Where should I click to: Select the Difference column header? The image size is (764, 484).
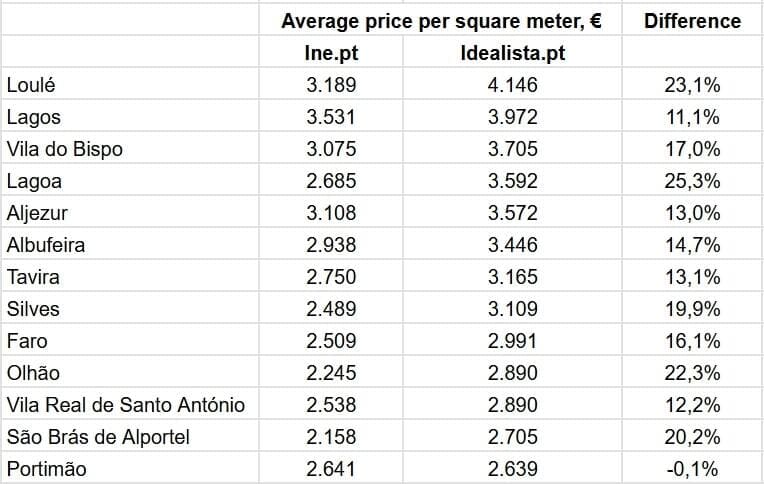coord(692,21)
